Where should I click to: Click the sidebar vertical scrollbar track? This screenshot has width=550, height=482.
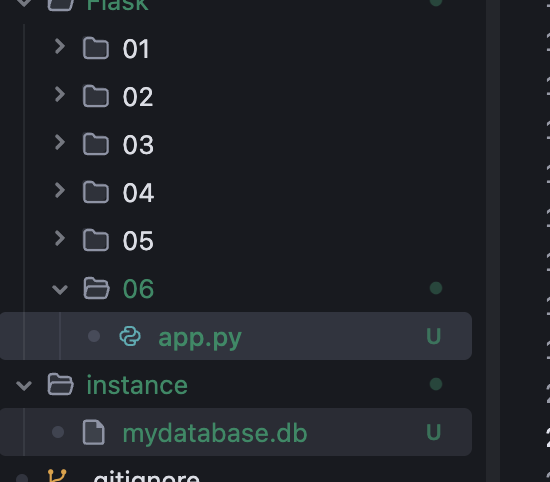pos(493,241)
